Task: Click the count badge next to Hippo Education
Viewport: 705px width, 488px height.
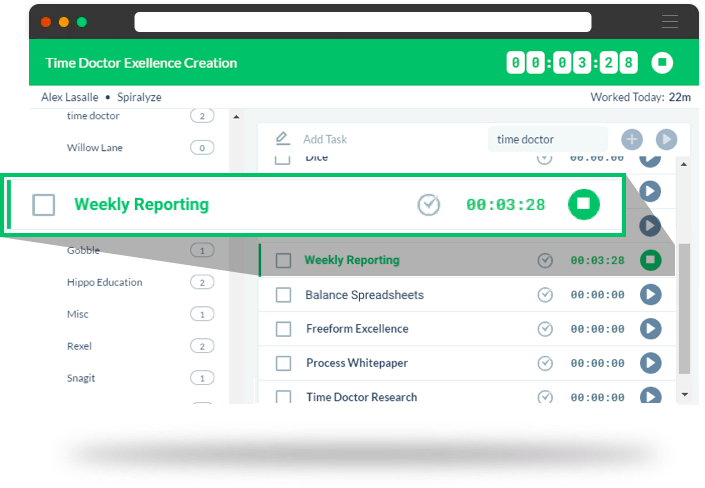Action: click(x=202, y=282)
